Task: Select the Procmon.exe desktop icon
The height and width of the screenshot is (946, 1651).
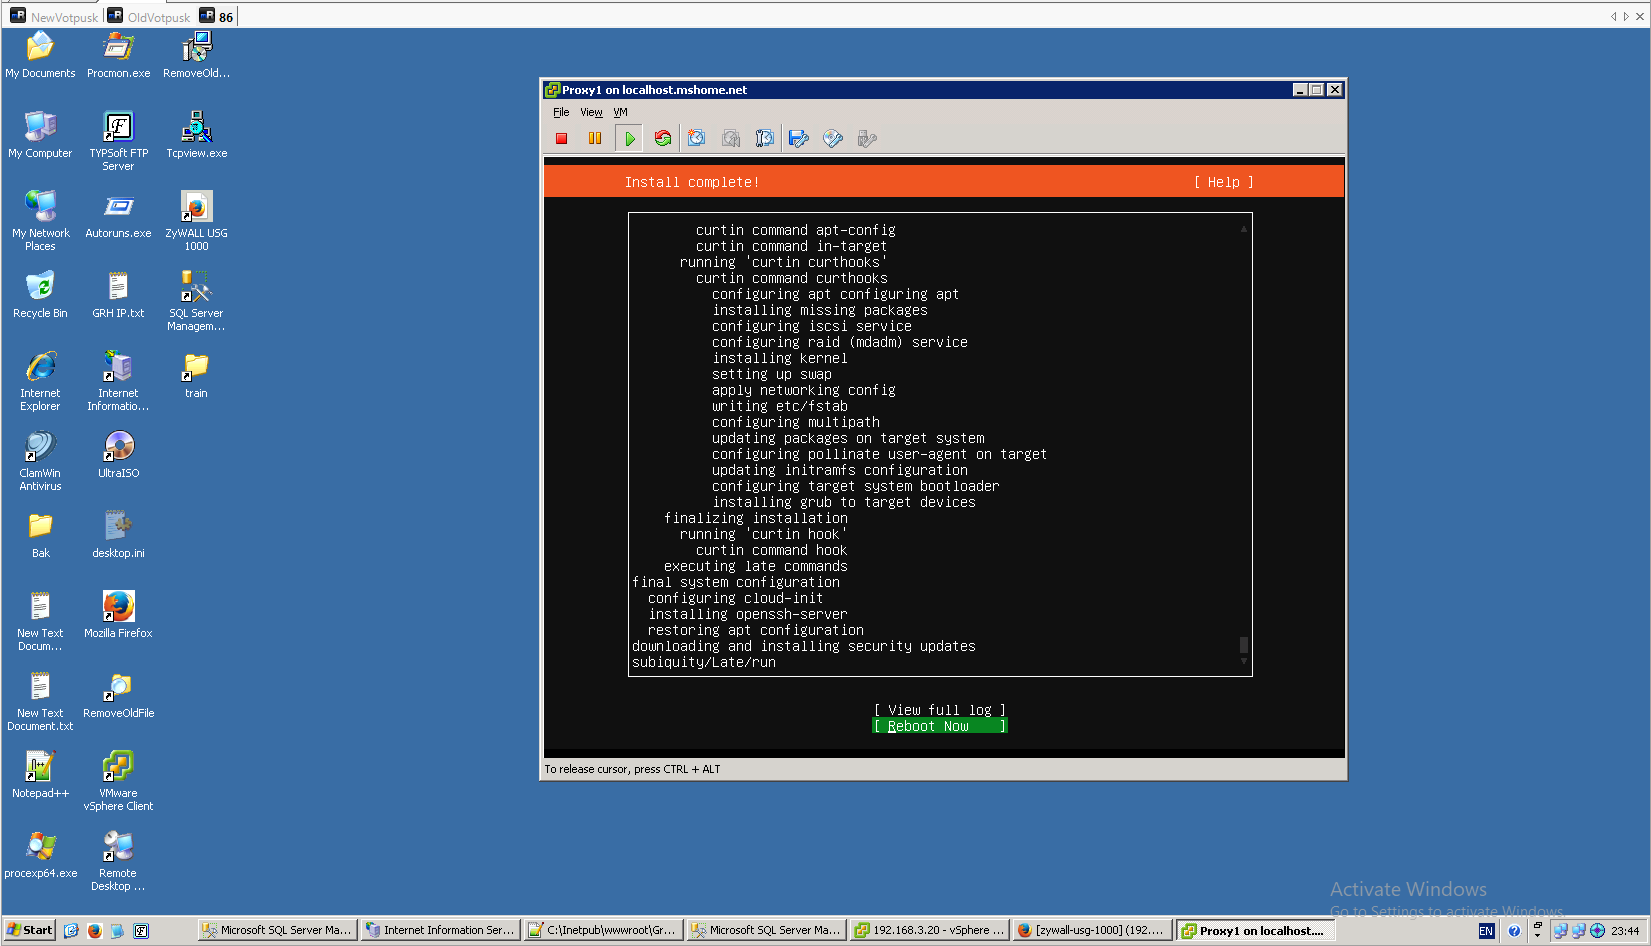Action: point(119,55)
